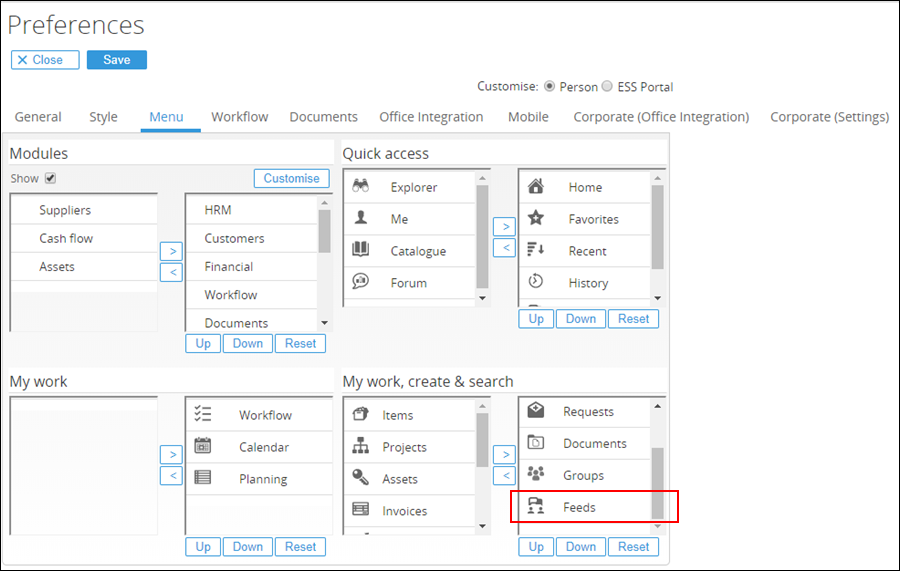This screenshot has height=571, width=900.
Task: Click the Modules list scroll-down arrow
Action: [324, 323]
